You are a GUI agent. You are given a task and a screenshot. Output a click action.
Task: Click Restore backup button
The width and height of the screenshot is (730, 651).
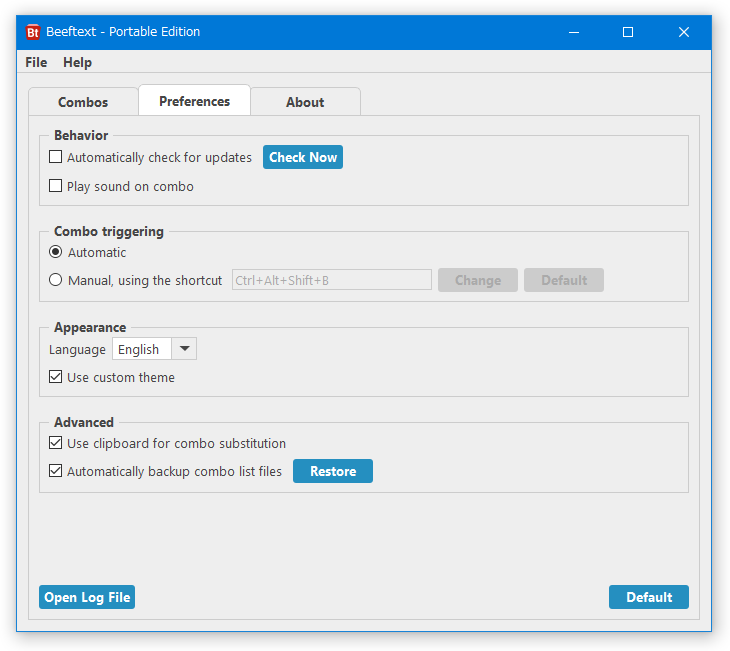(x=333, y=471)
